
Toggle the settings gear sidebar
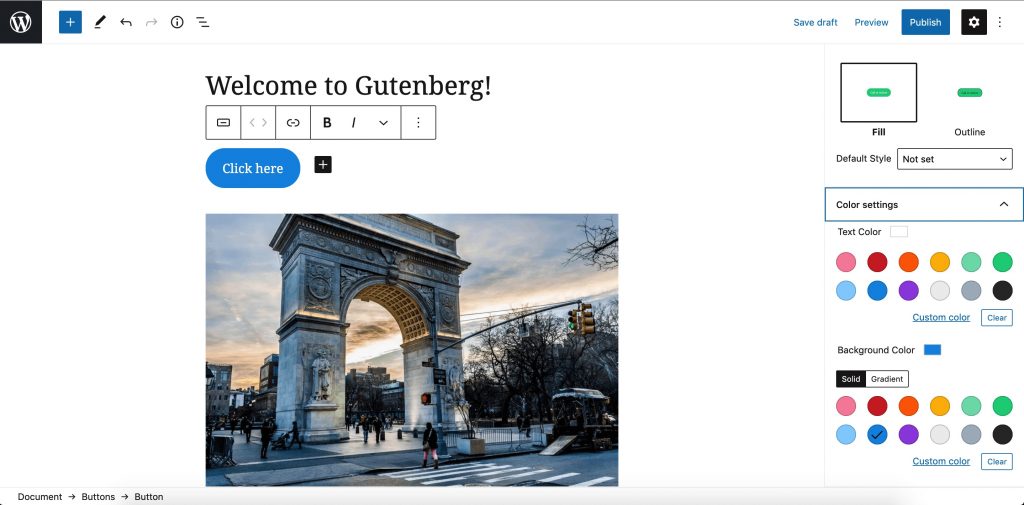[974, 22]
